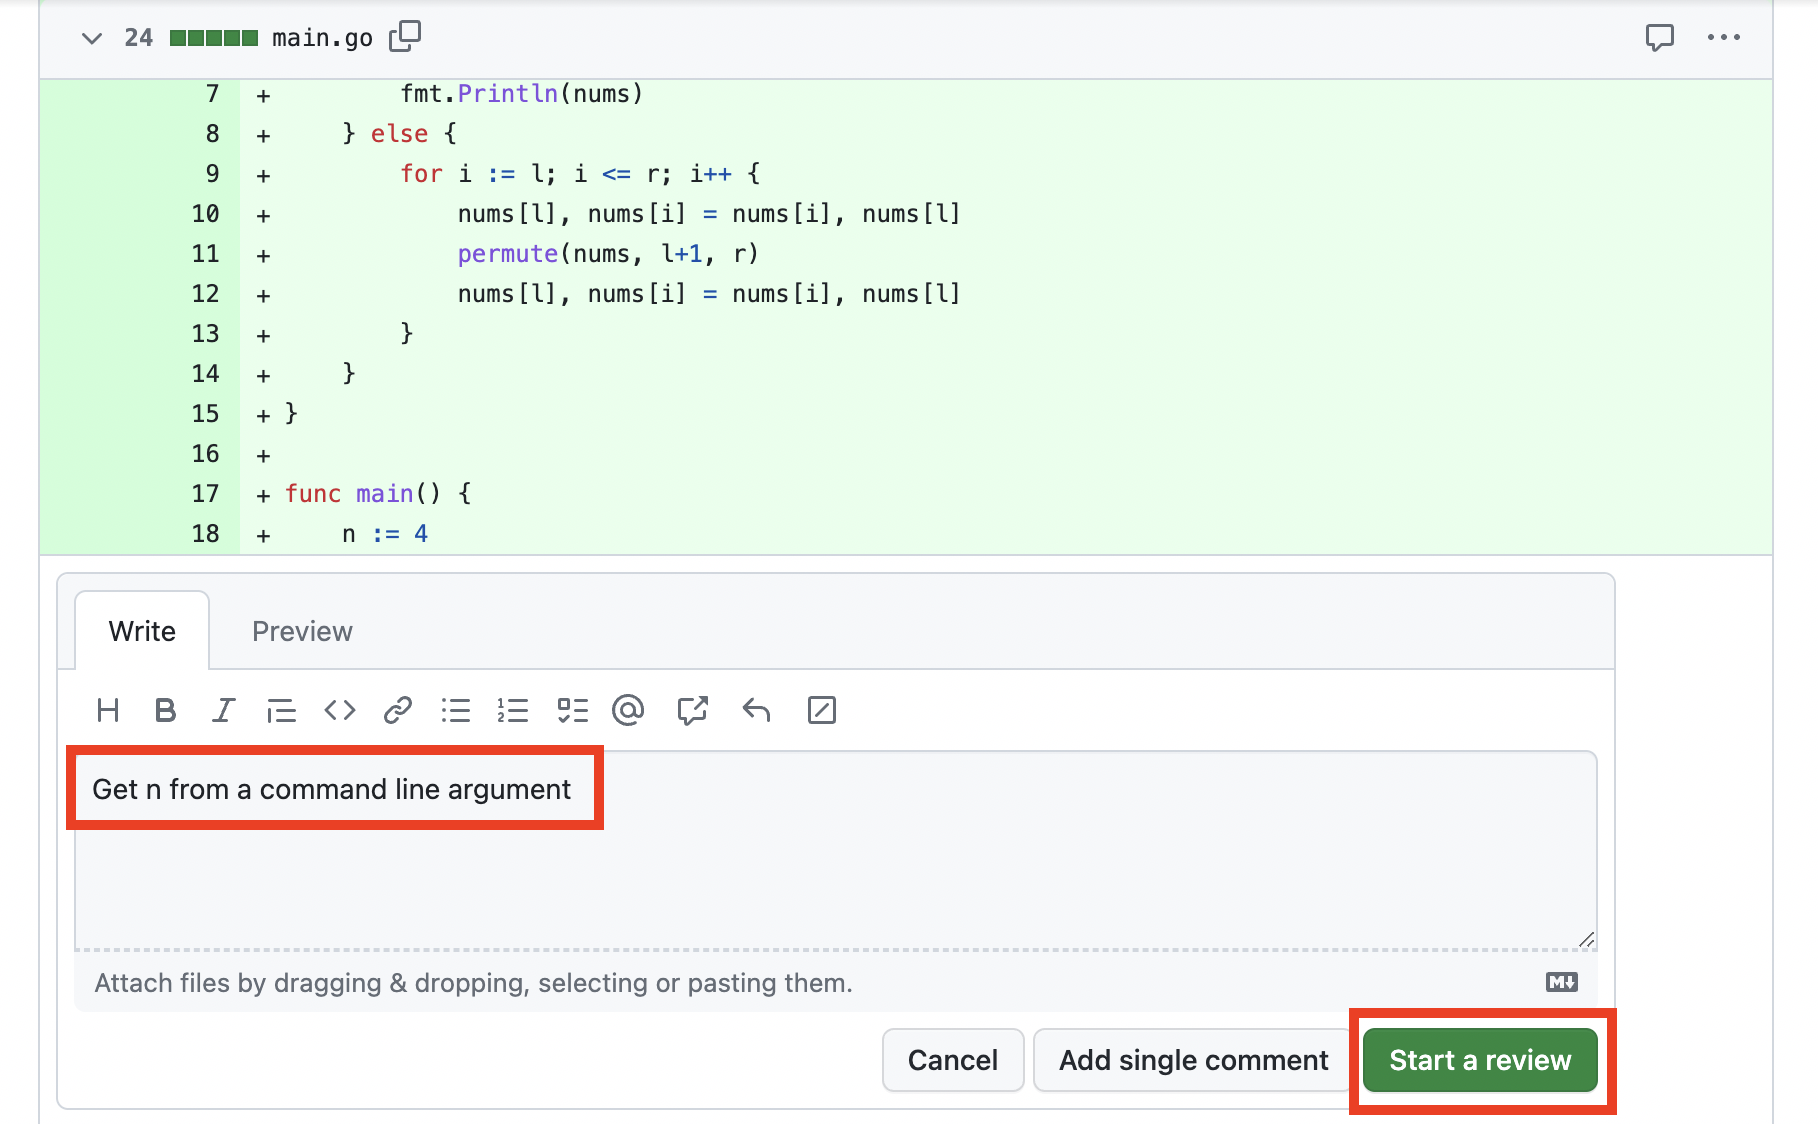Image resolution: width=1818 pixels, height=1124 pixels.
Task: Open the comment icon on the file header
Action: pyautogui.click(x=1659, y=38)
